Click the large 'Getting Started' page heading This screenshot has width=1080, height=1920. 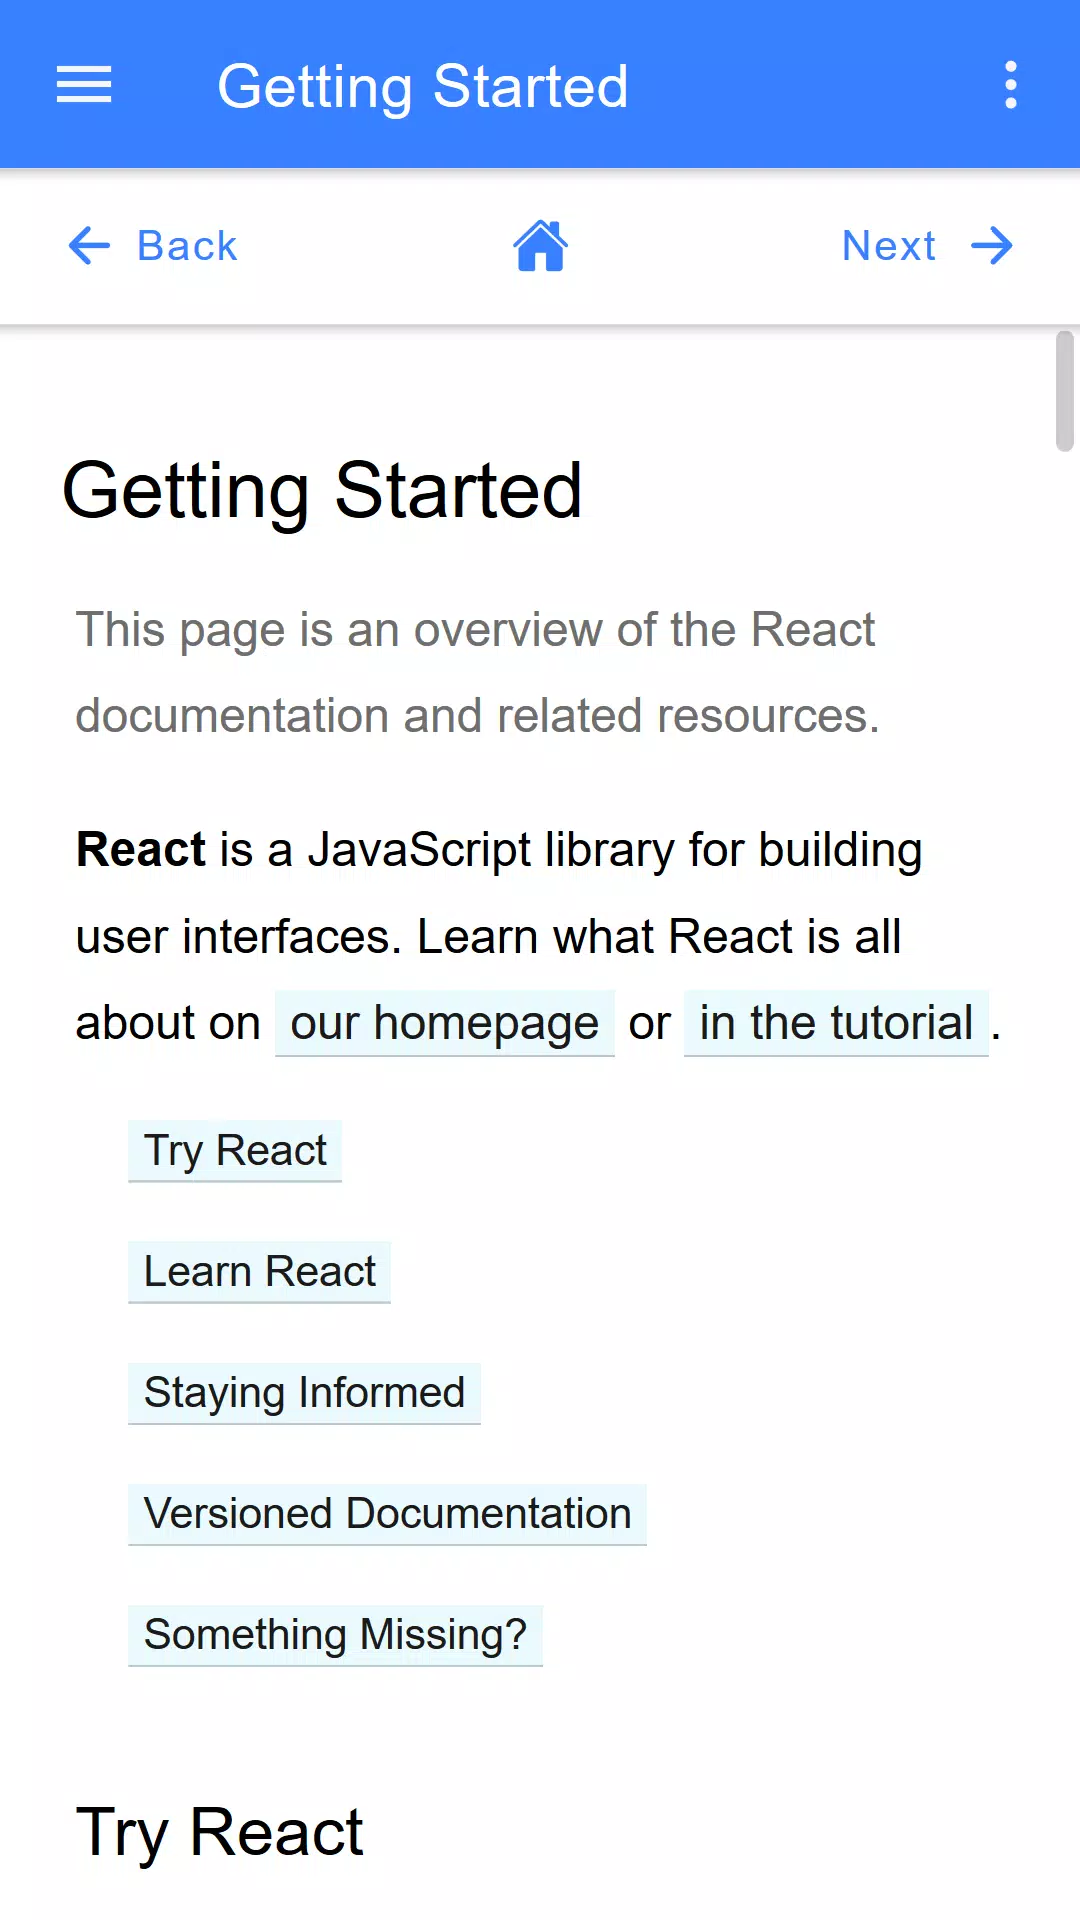(322, 491)
